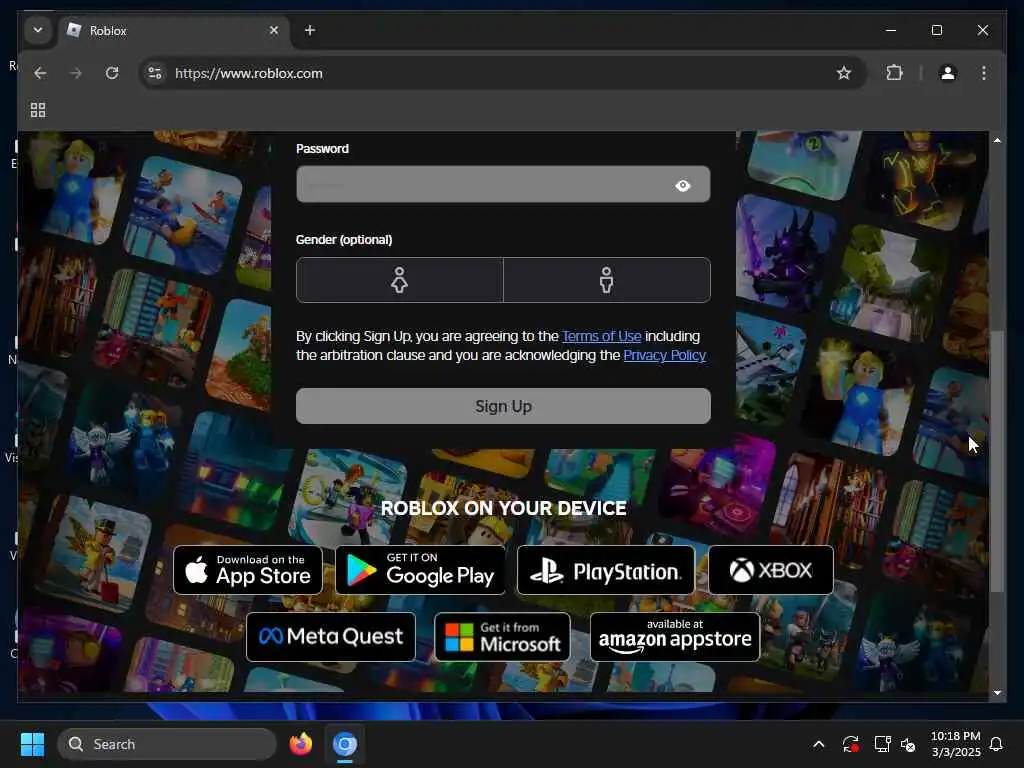Open the tab search dropdown arrow
The width and height of the screenshot is (1024, 768).
tap(38, 30)
